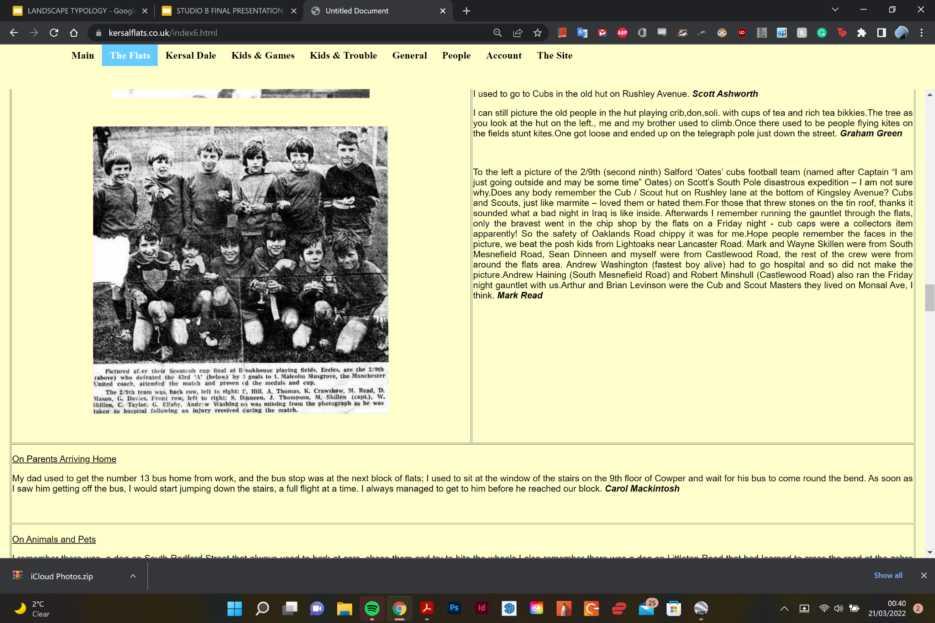
Task: Open the People menu item
Action: (456, 55)
